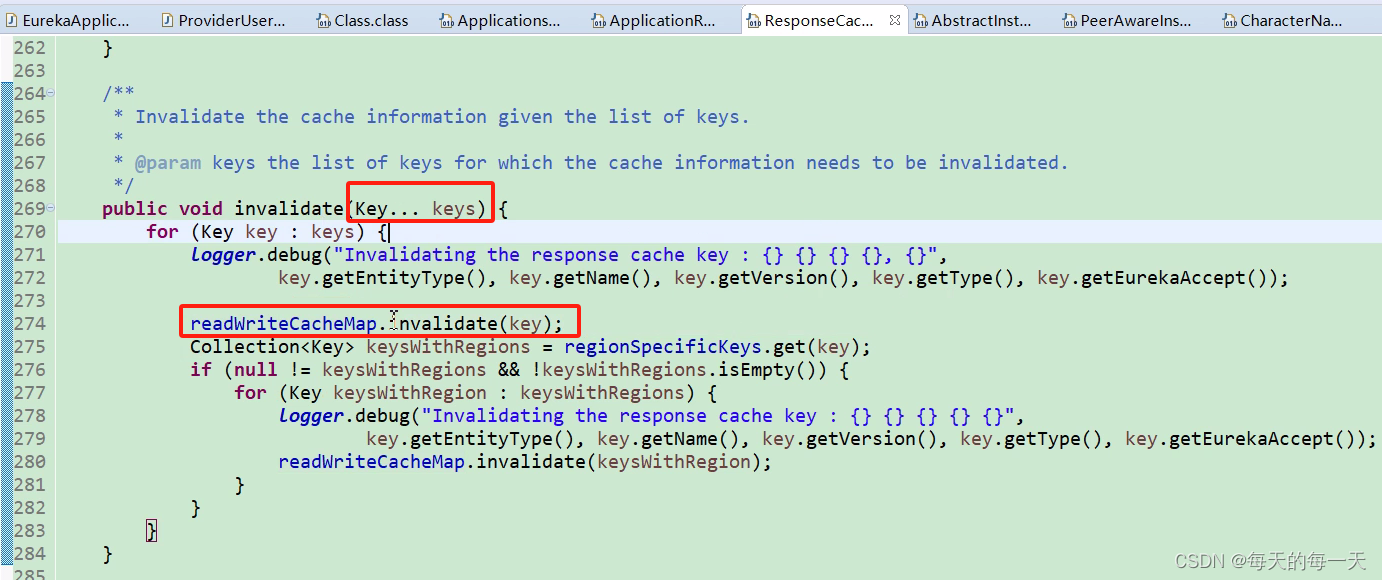Screen dimensions: 1382x580
Task: Click line number 277 in the gutter
Action: [x=29, y=392]
